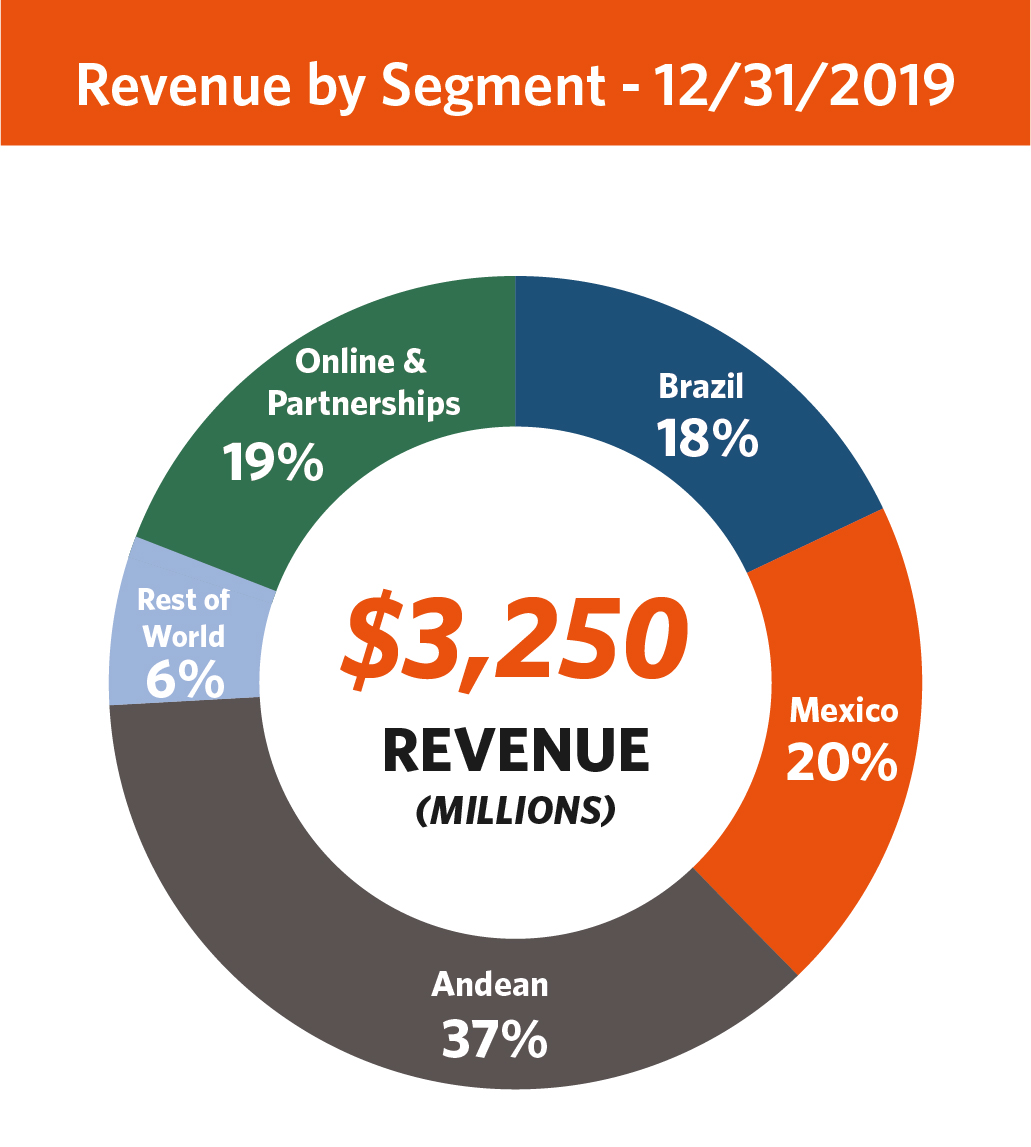Click the Andean segment label

pyautogui.click(x=490, y=984)
